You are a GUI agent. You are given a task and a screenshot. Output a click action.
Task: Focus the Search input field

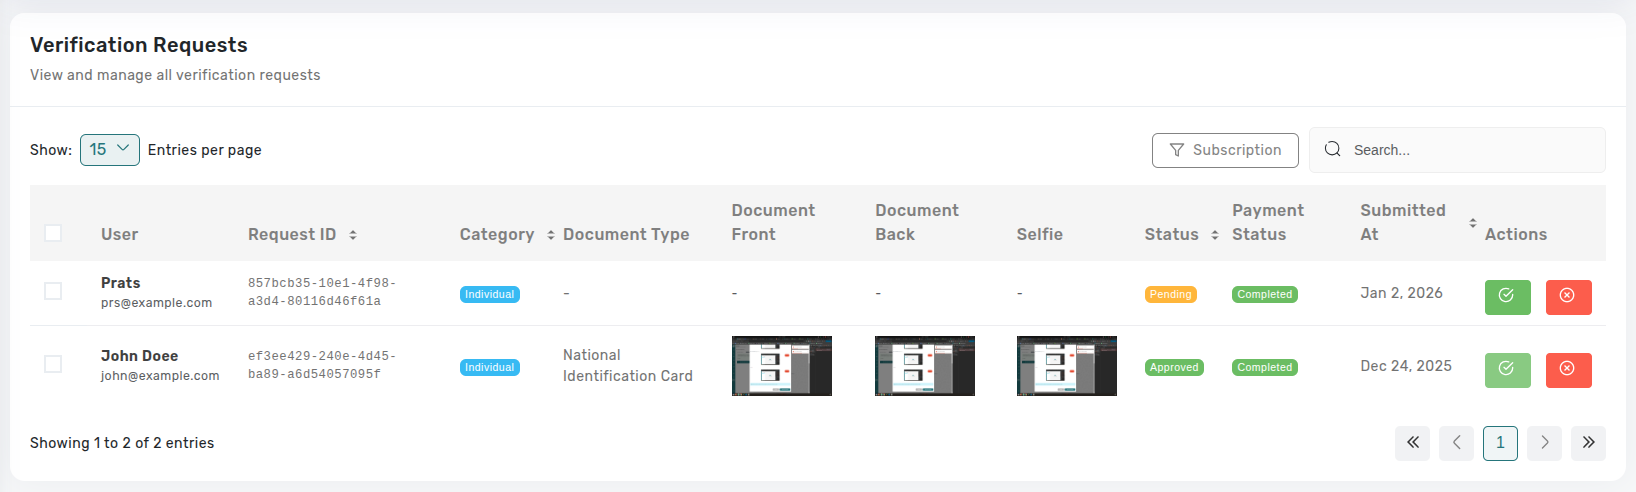(x=1470, y=150)
